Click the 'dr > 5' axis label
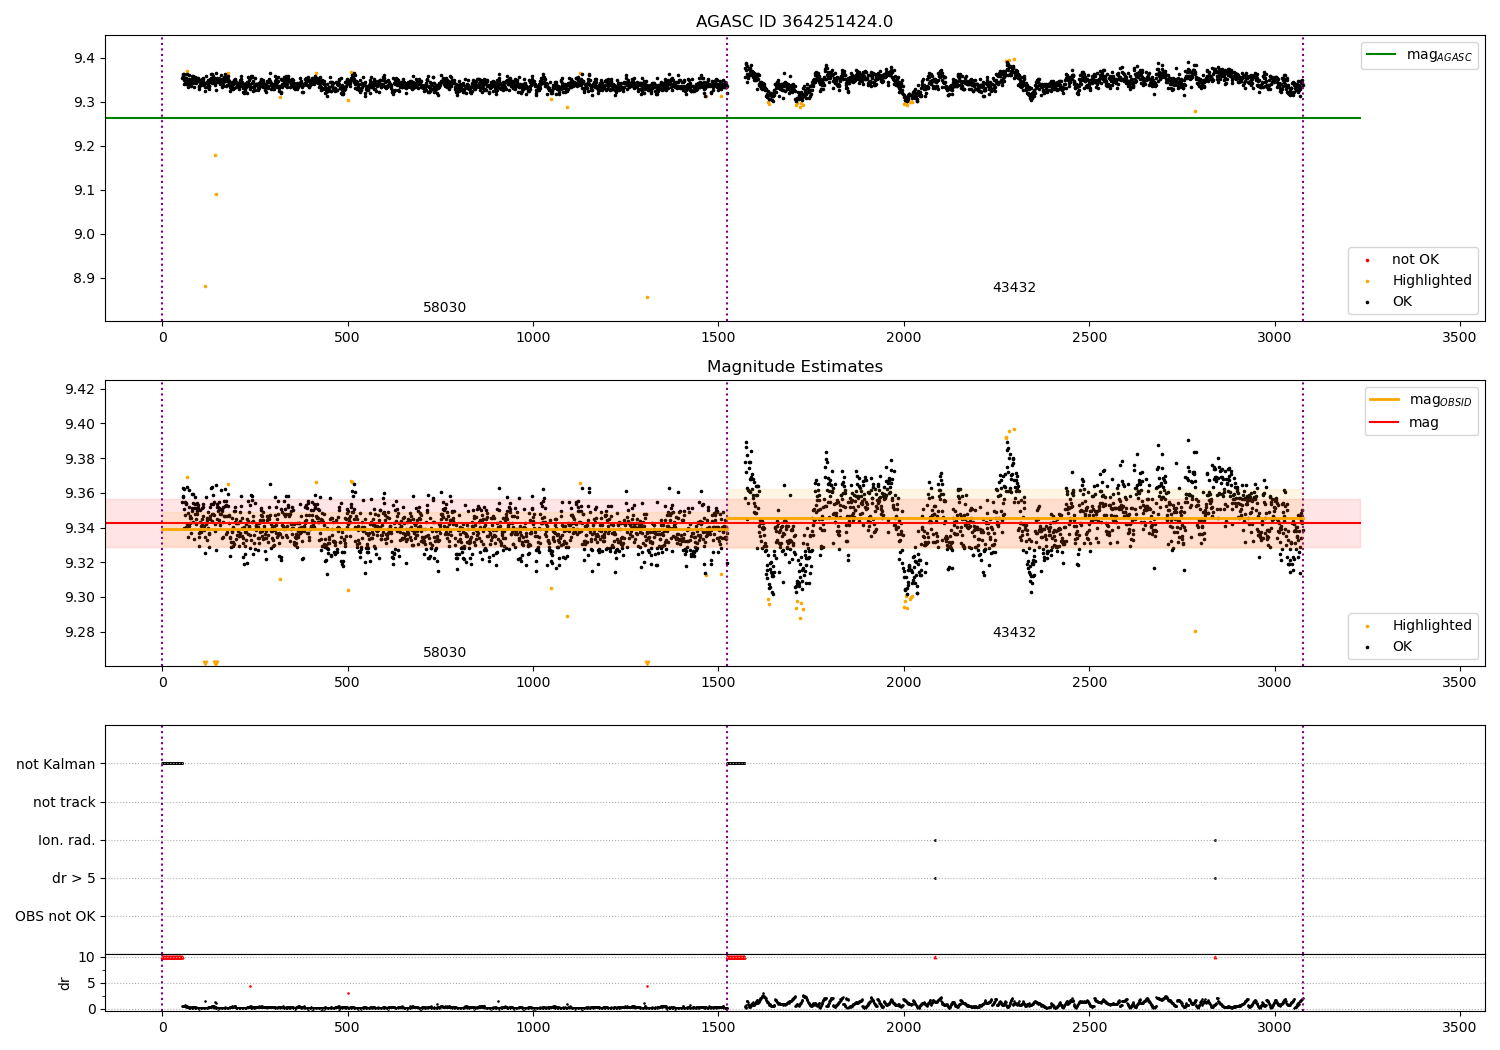 [74, 878]
